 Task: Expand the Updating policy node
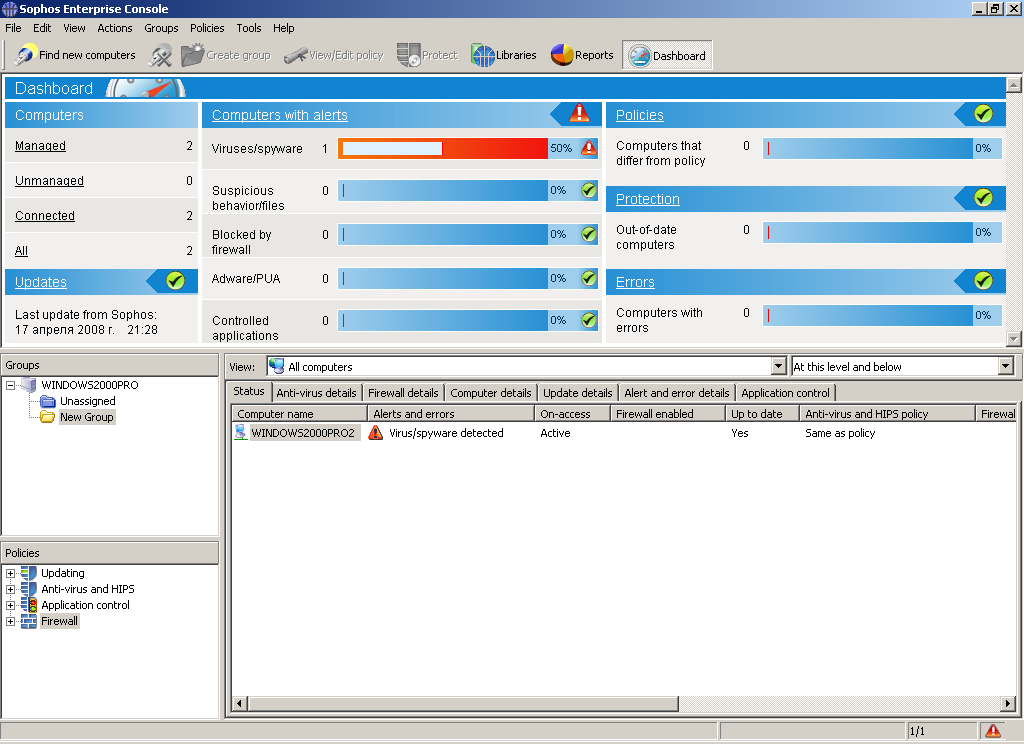click(x=10, y=574)
